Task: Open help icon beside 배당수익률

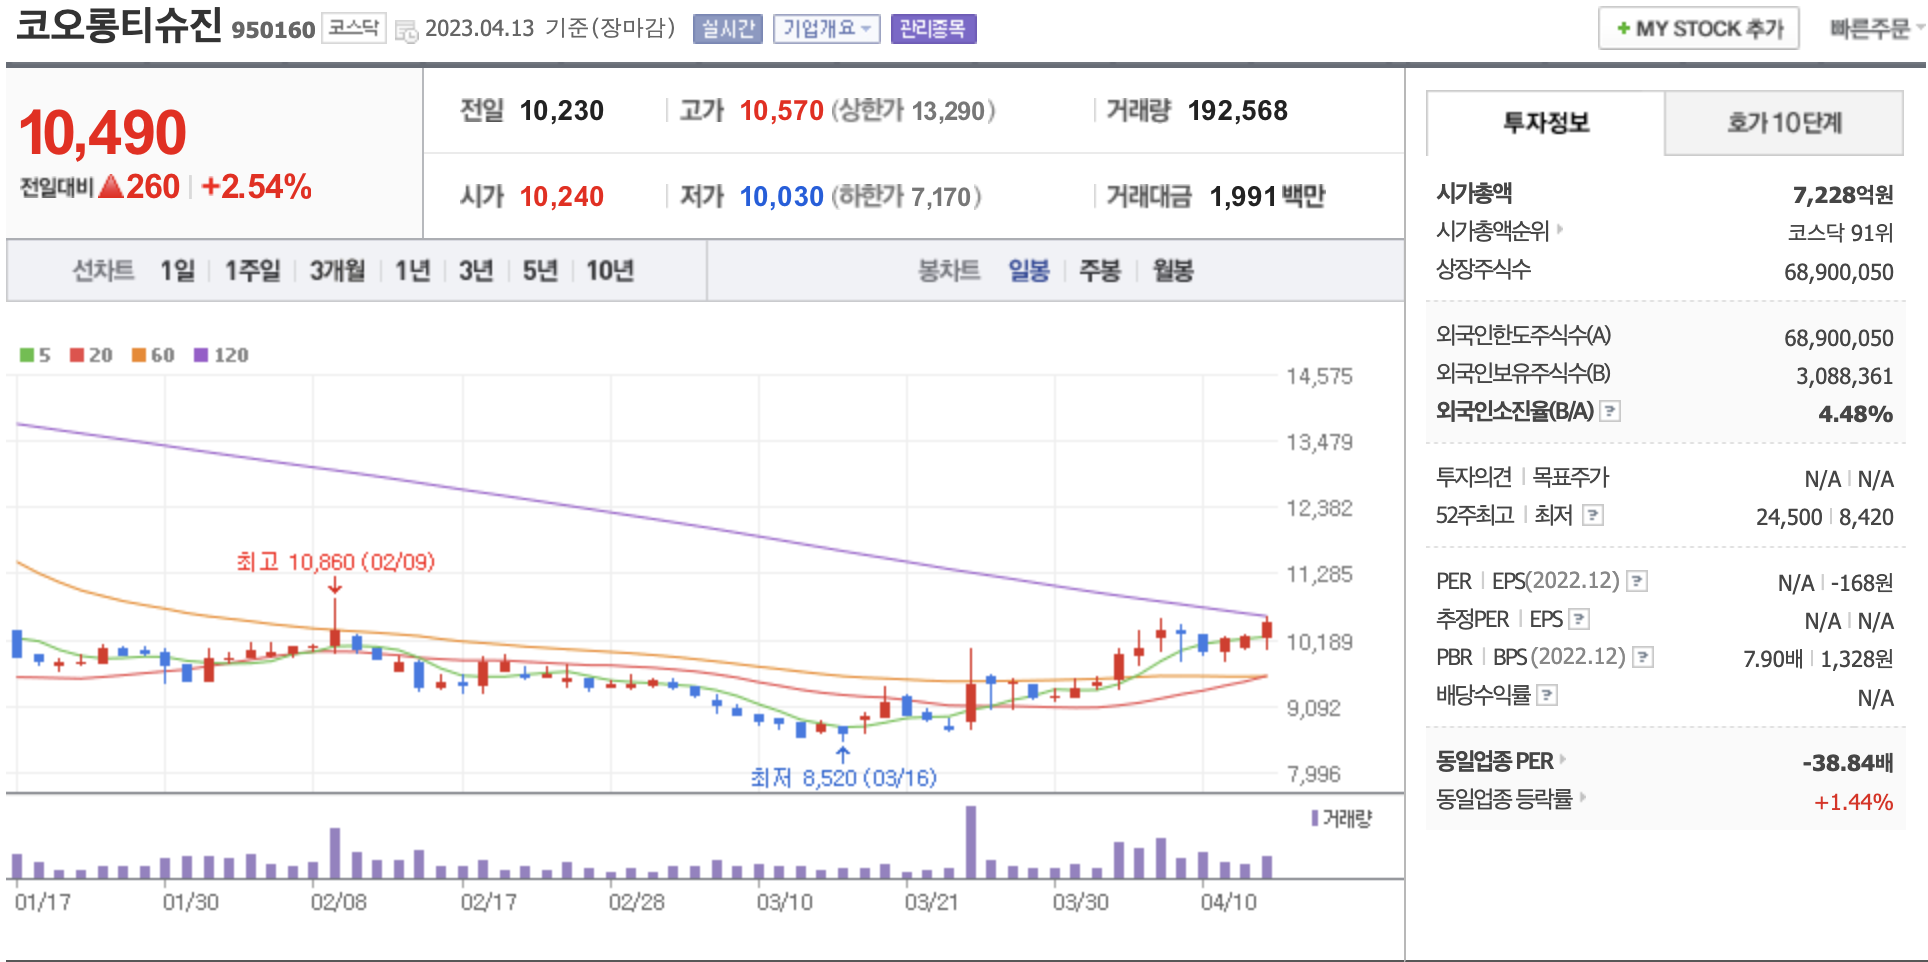Action: (1547, 695)
